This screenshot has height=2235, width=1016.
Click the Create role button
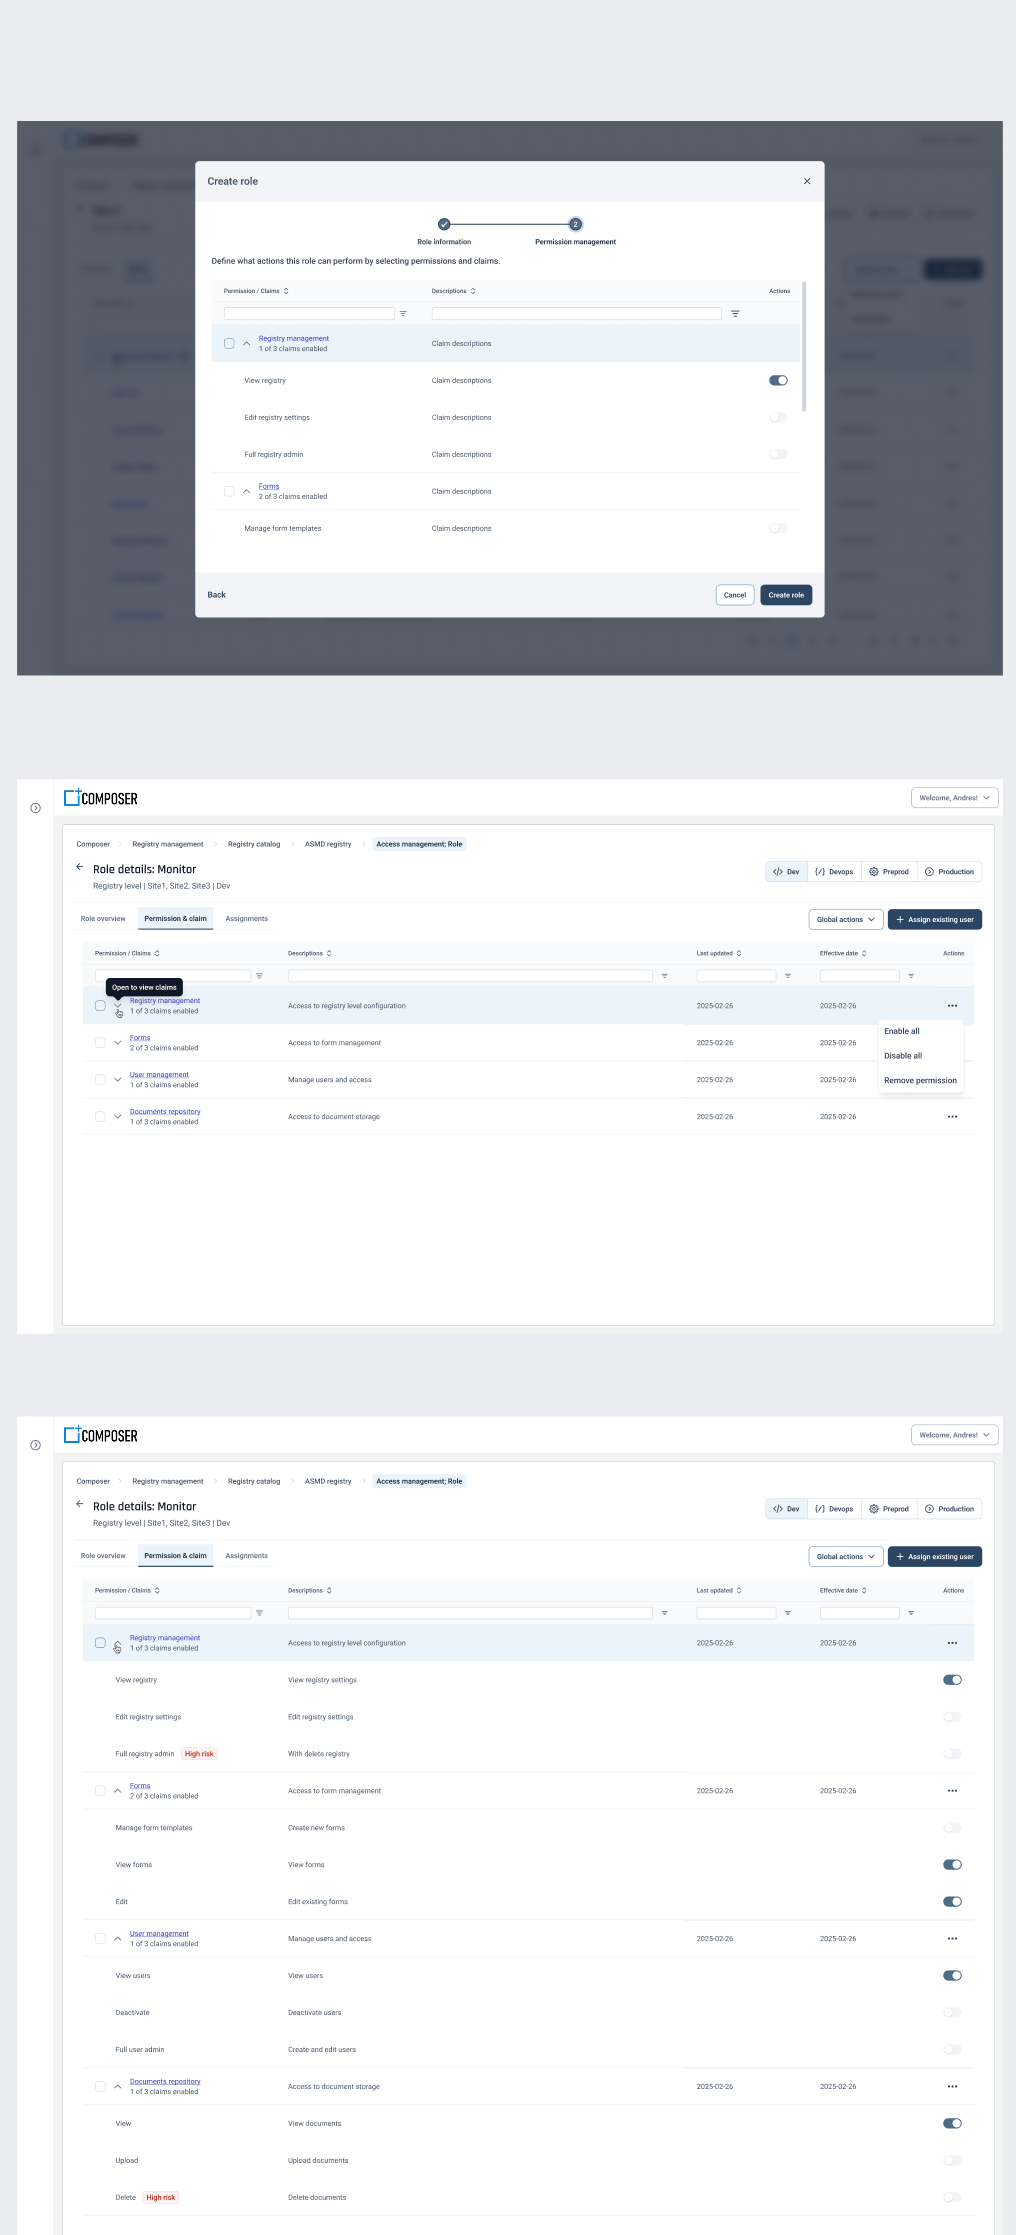click(x=786, y=595)
